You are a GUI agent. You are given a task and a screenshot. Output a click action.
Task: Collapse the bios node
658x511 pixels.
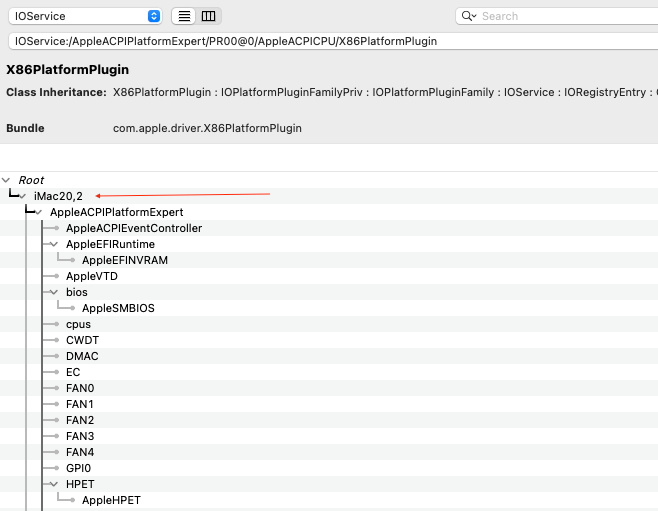pos(54,292)
